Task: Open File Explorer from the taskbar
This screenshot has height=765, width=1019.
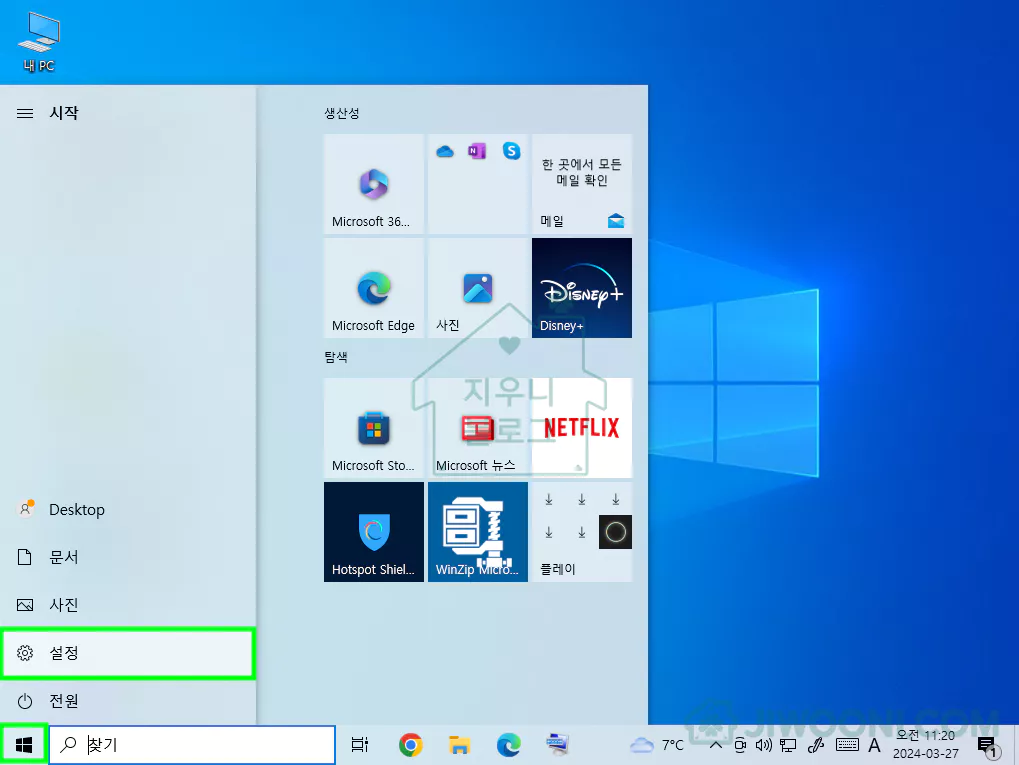Action: tap(459, 745)
